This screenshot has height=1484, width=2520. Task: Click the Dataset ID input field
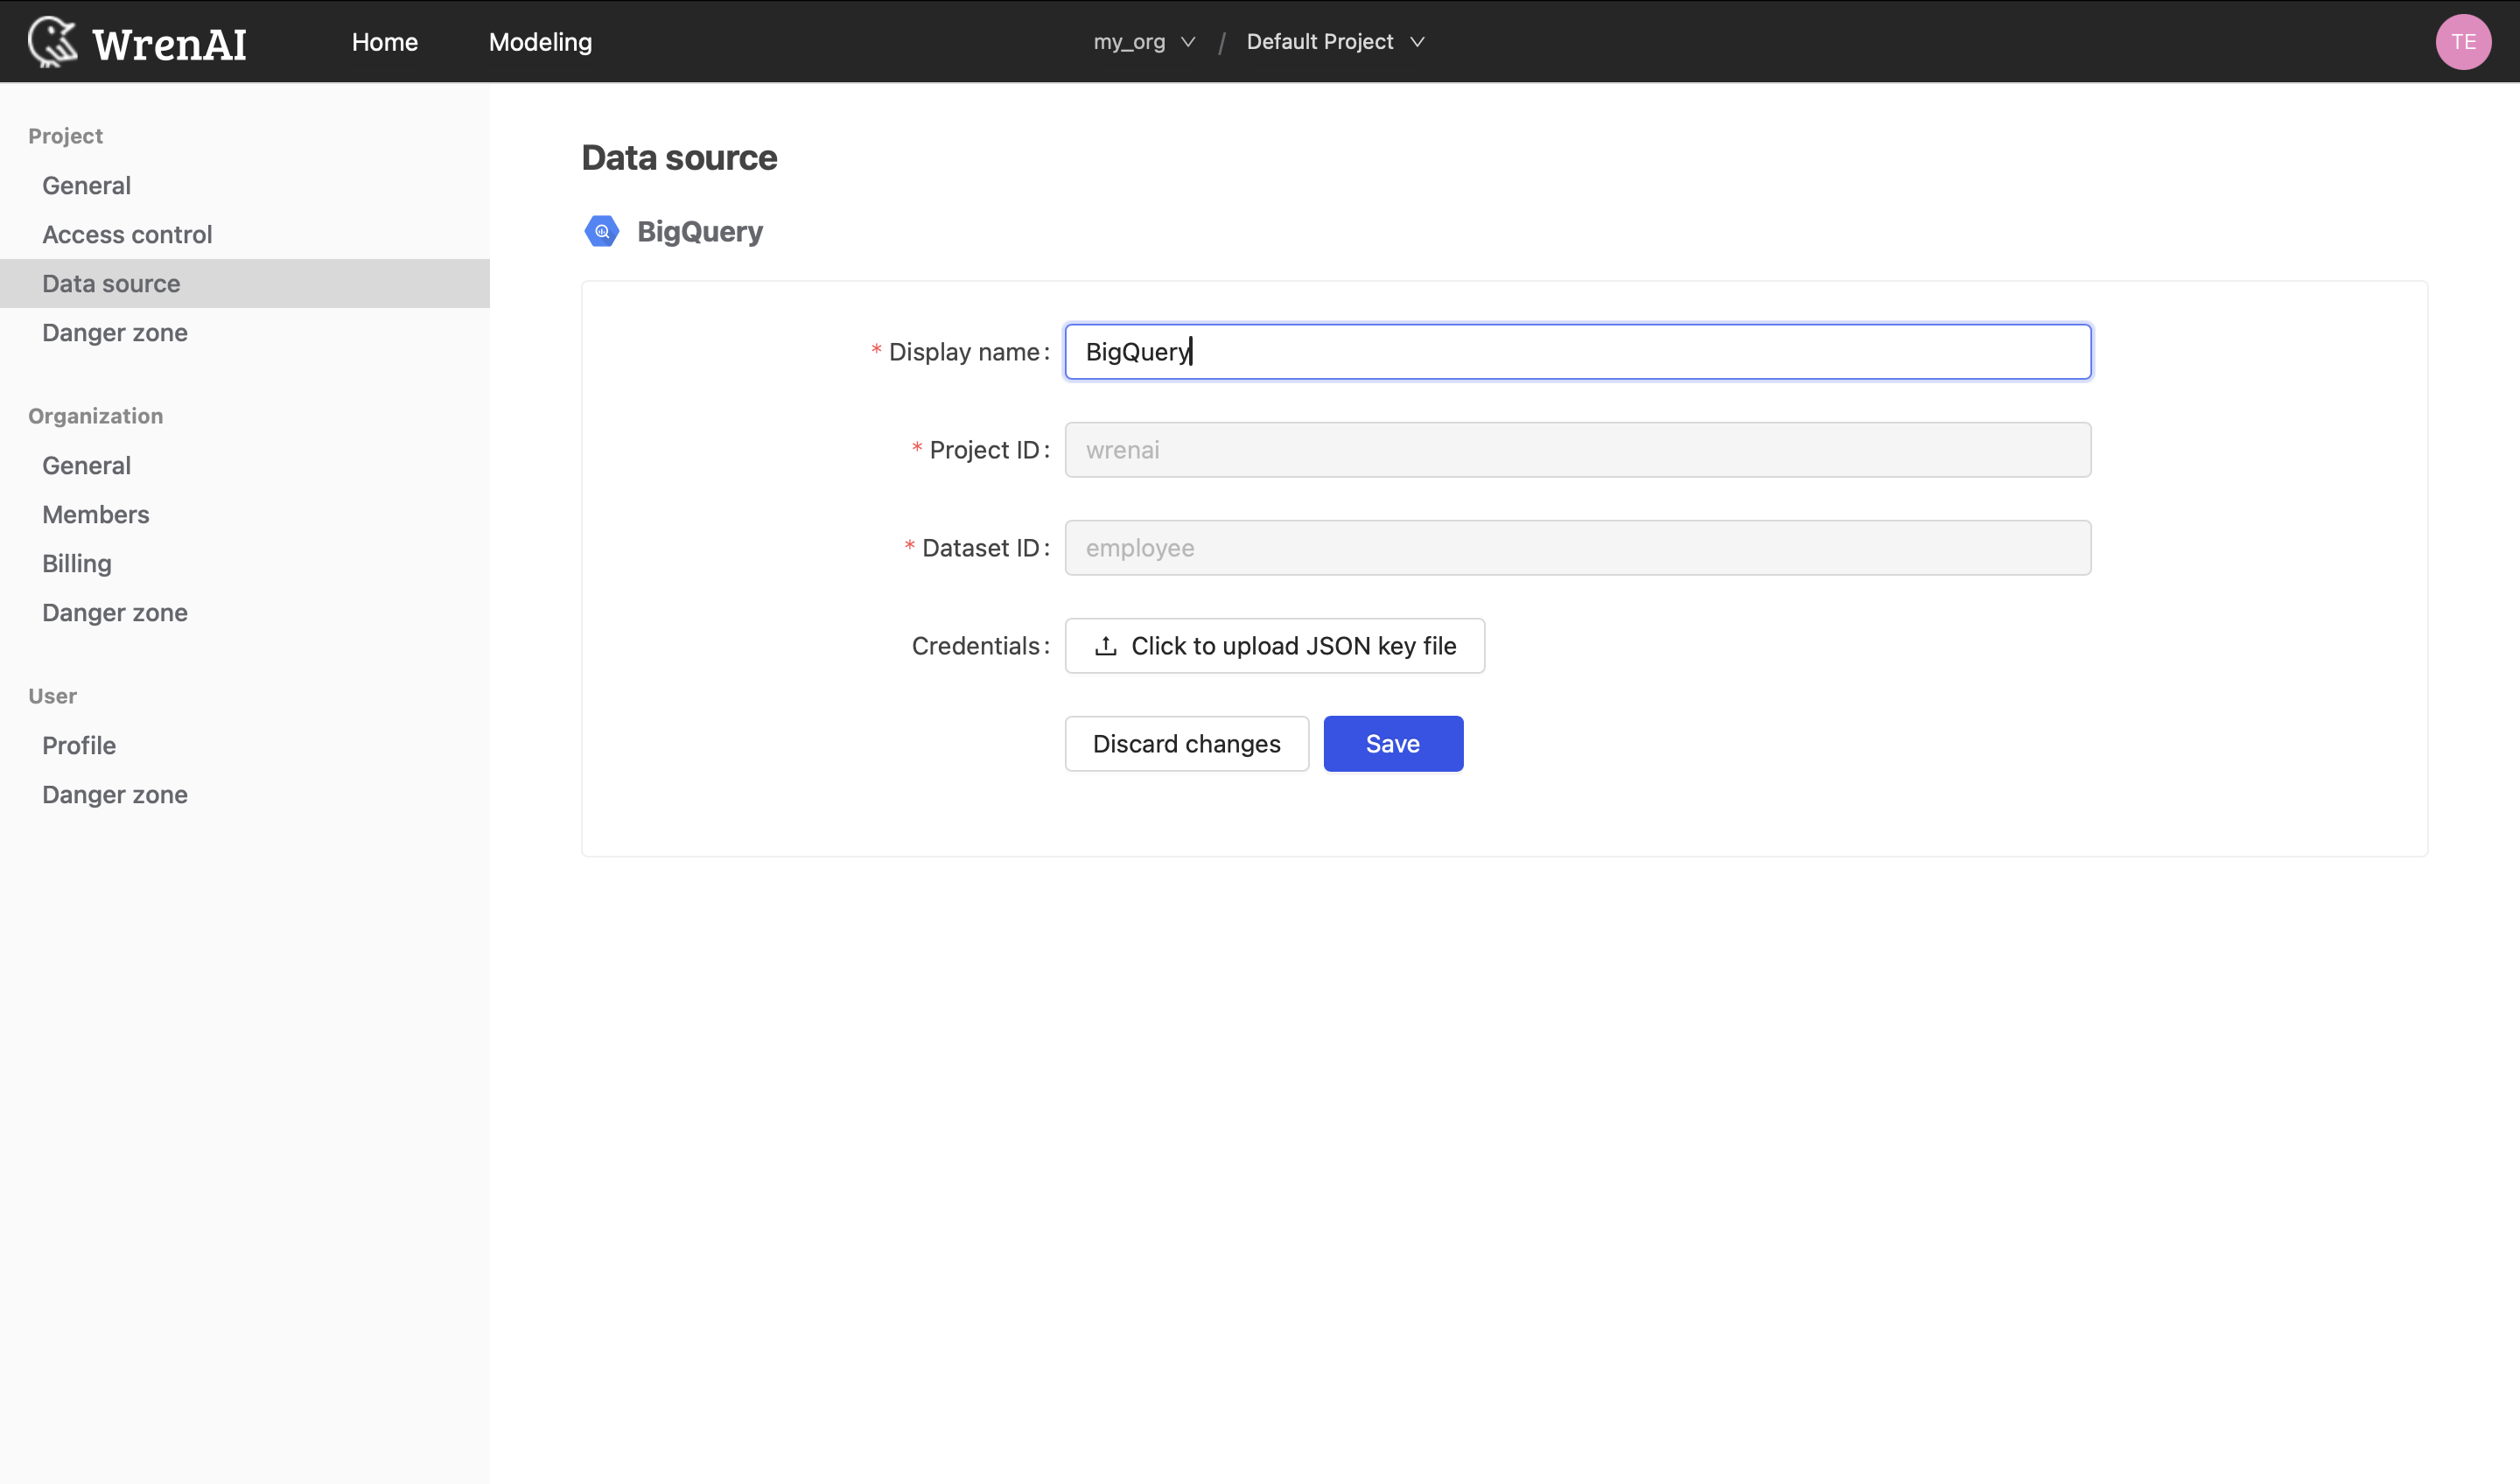click(1577, 548)
